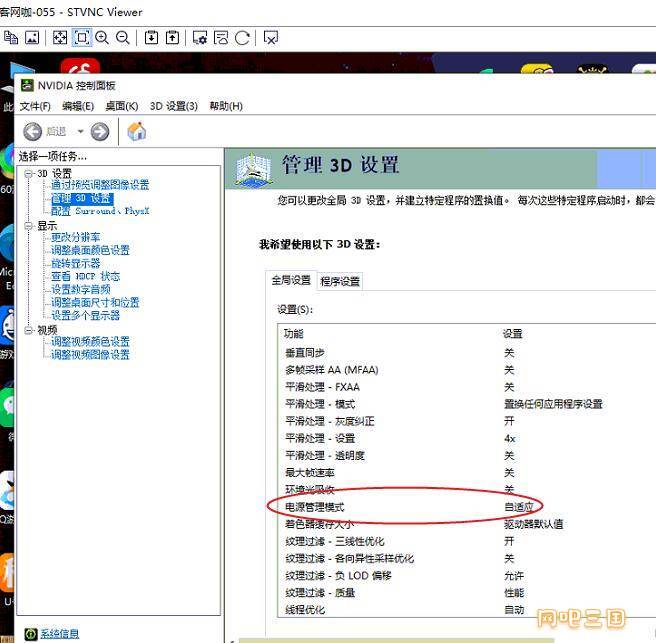Click the 置换任何应用程序设置 value

click(553, 404)
